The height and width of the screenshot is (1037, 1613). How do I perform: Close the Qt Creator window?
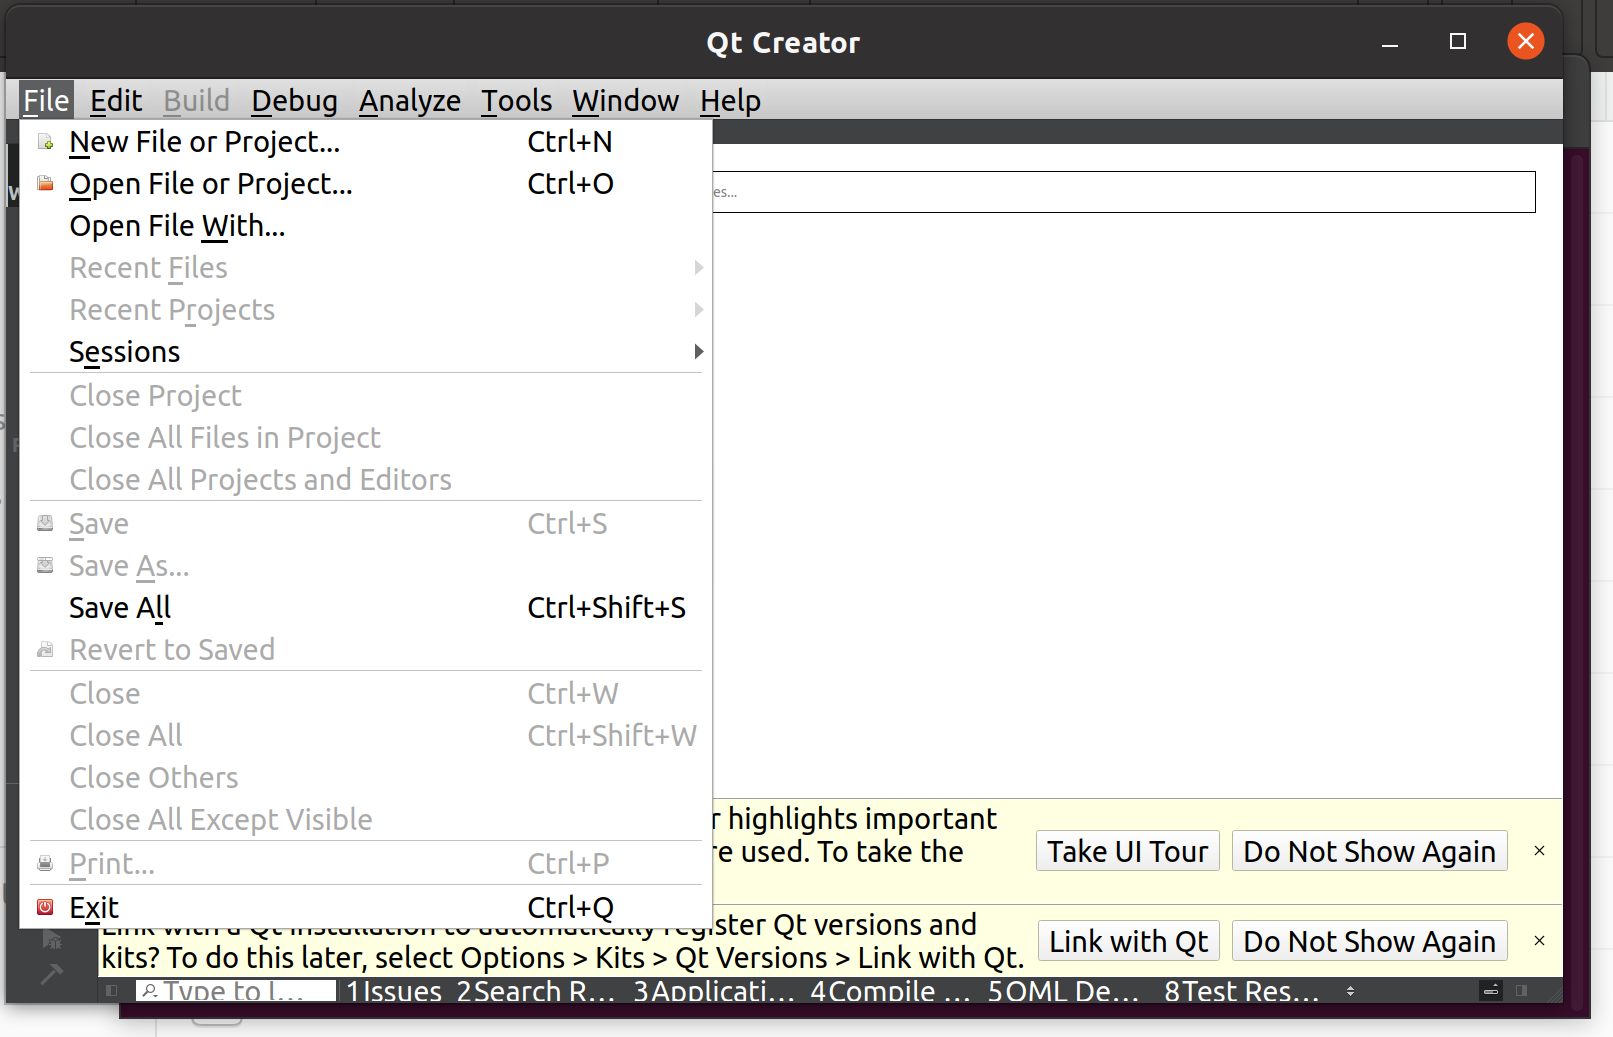1526,42
